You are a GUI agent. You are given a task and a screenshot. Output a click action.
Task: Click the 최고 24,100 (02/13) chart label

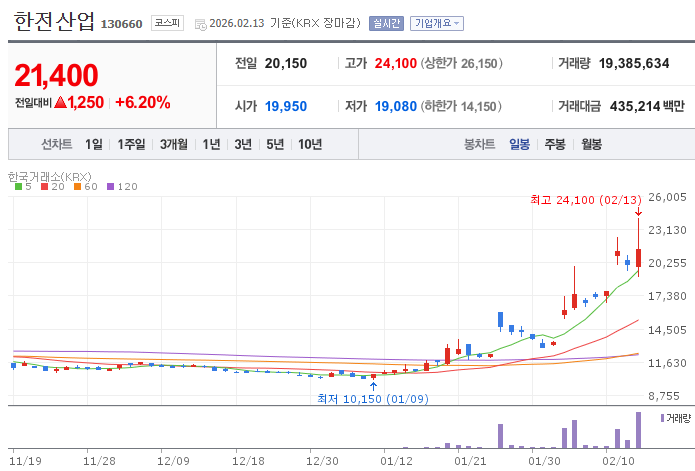(x=586, y=200)
